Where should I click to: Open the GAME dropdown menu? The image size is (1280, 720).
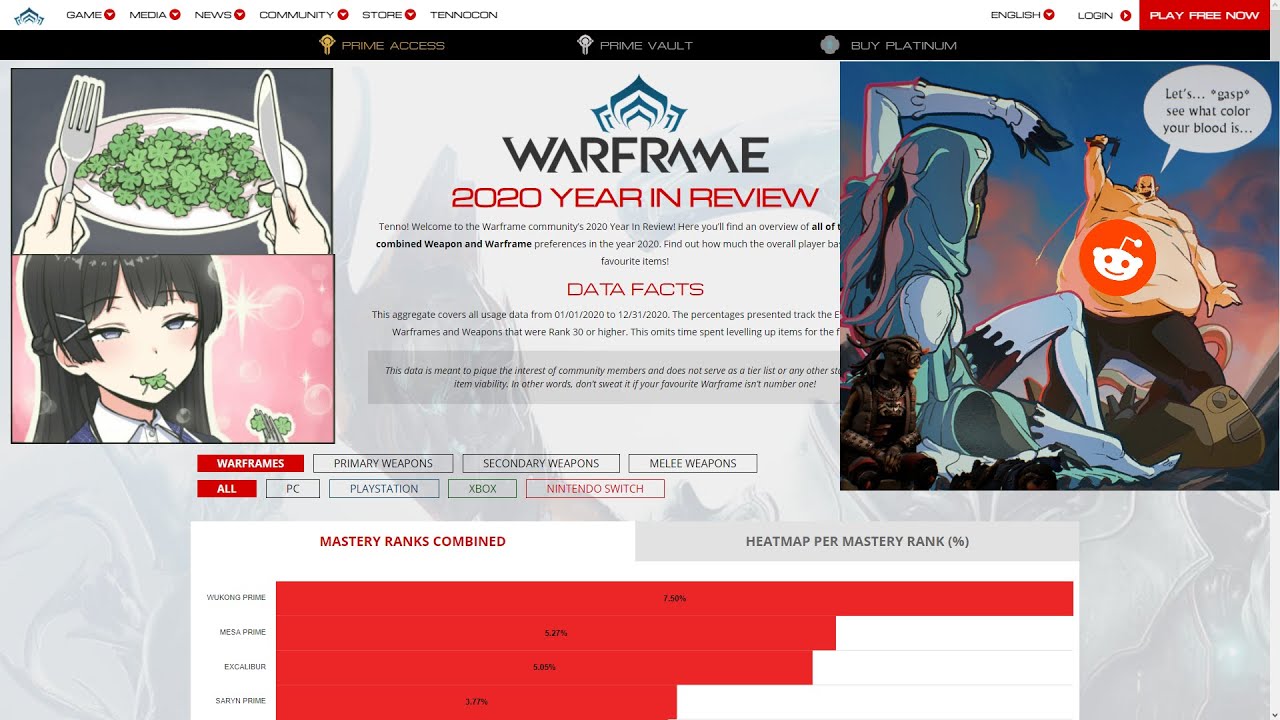click(x=90, y=15)
